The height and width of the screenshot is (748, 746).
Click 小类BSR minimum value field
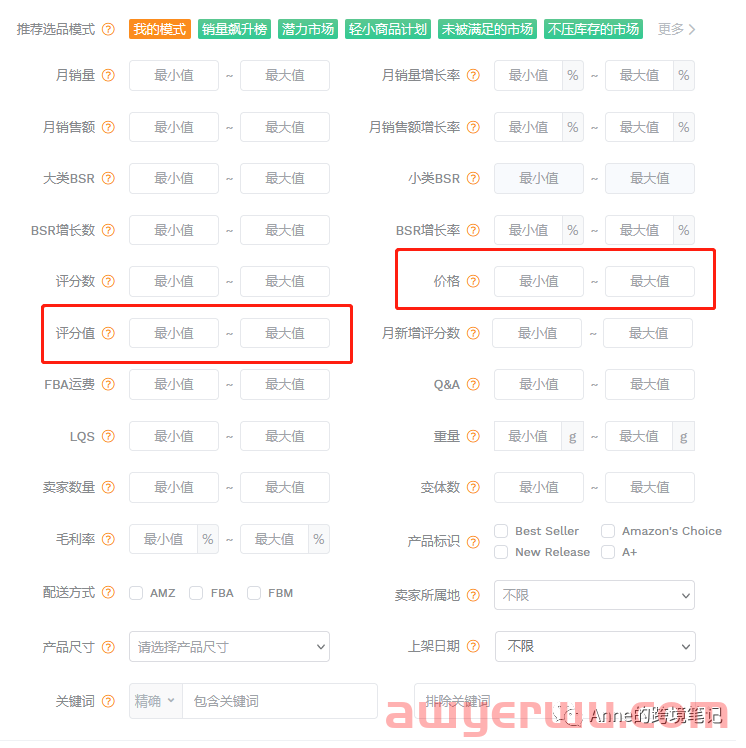[539, 178]
